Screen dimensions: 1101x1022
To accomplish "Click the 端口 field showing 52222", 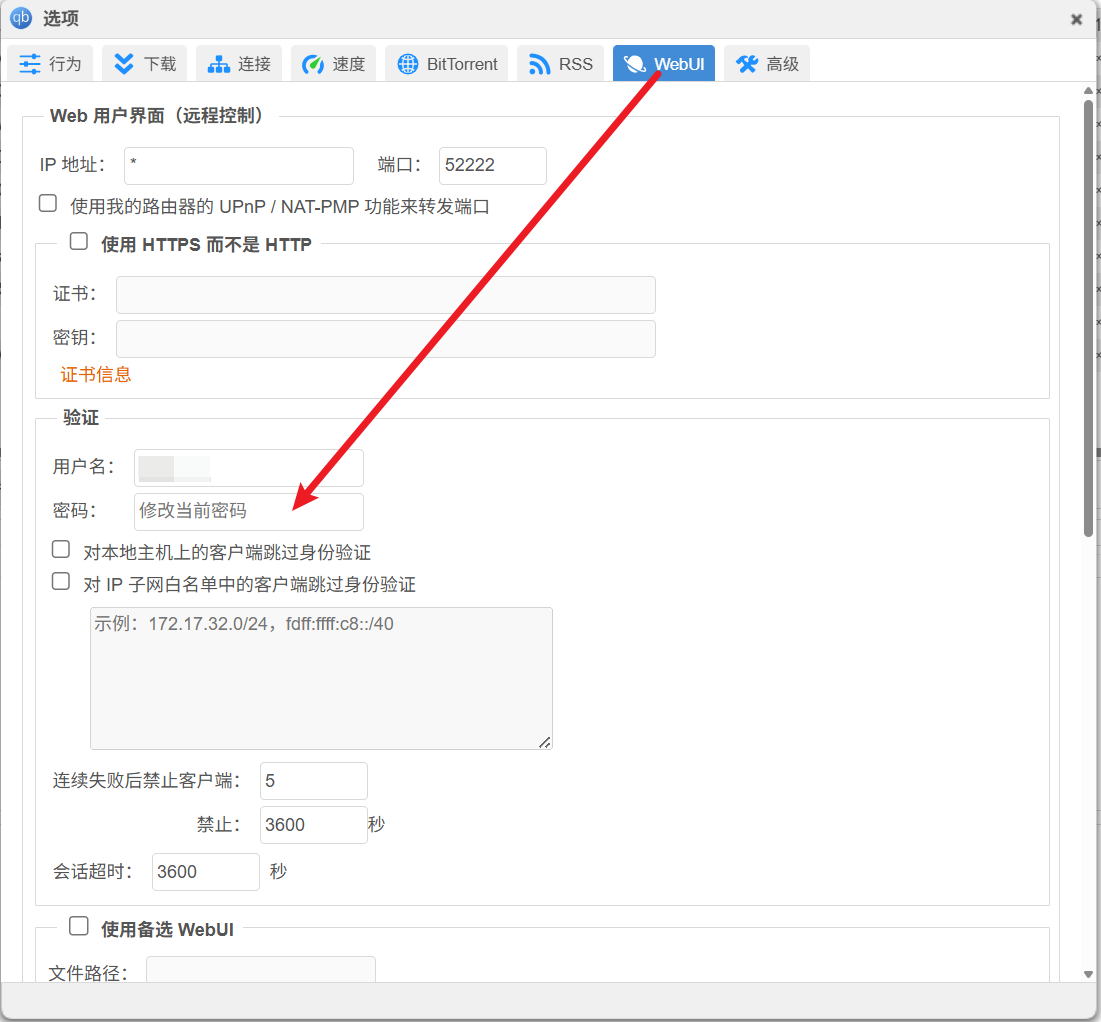I will tap(492, 166).
